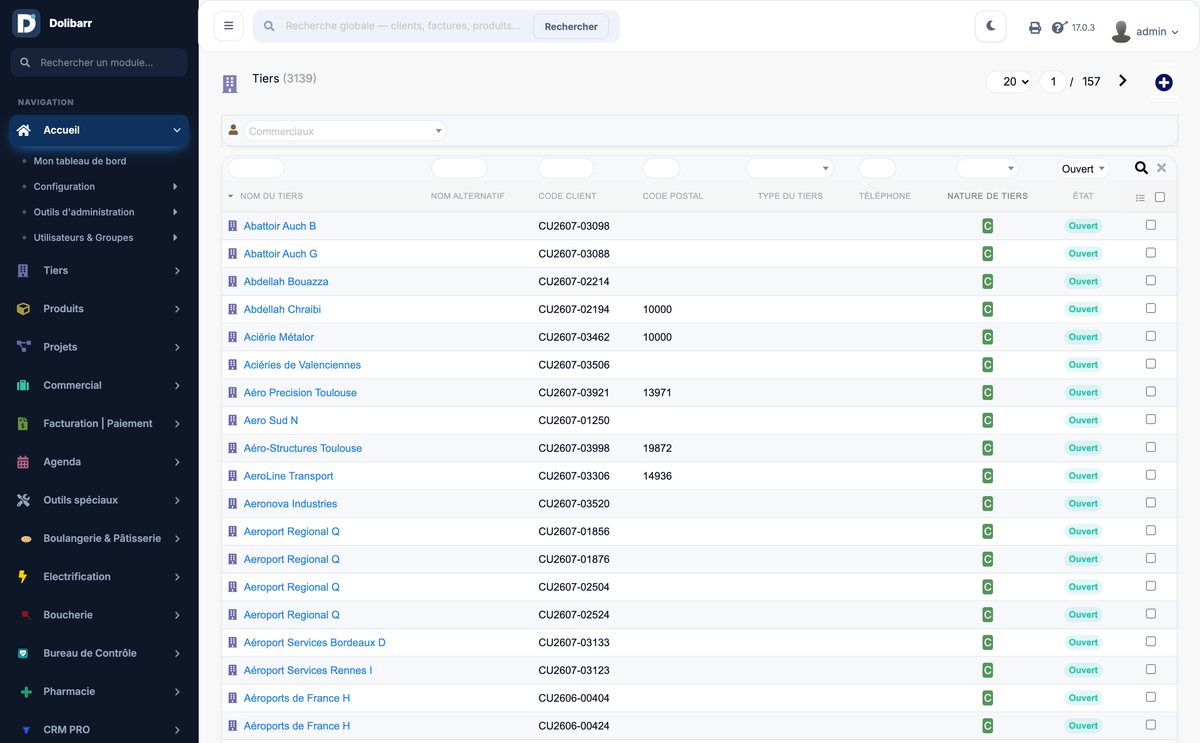The width and height of the screenshot is (1200, 743).
Task: Open Aéro-Structures Toulouse link
Action: [x=303, y=448]
